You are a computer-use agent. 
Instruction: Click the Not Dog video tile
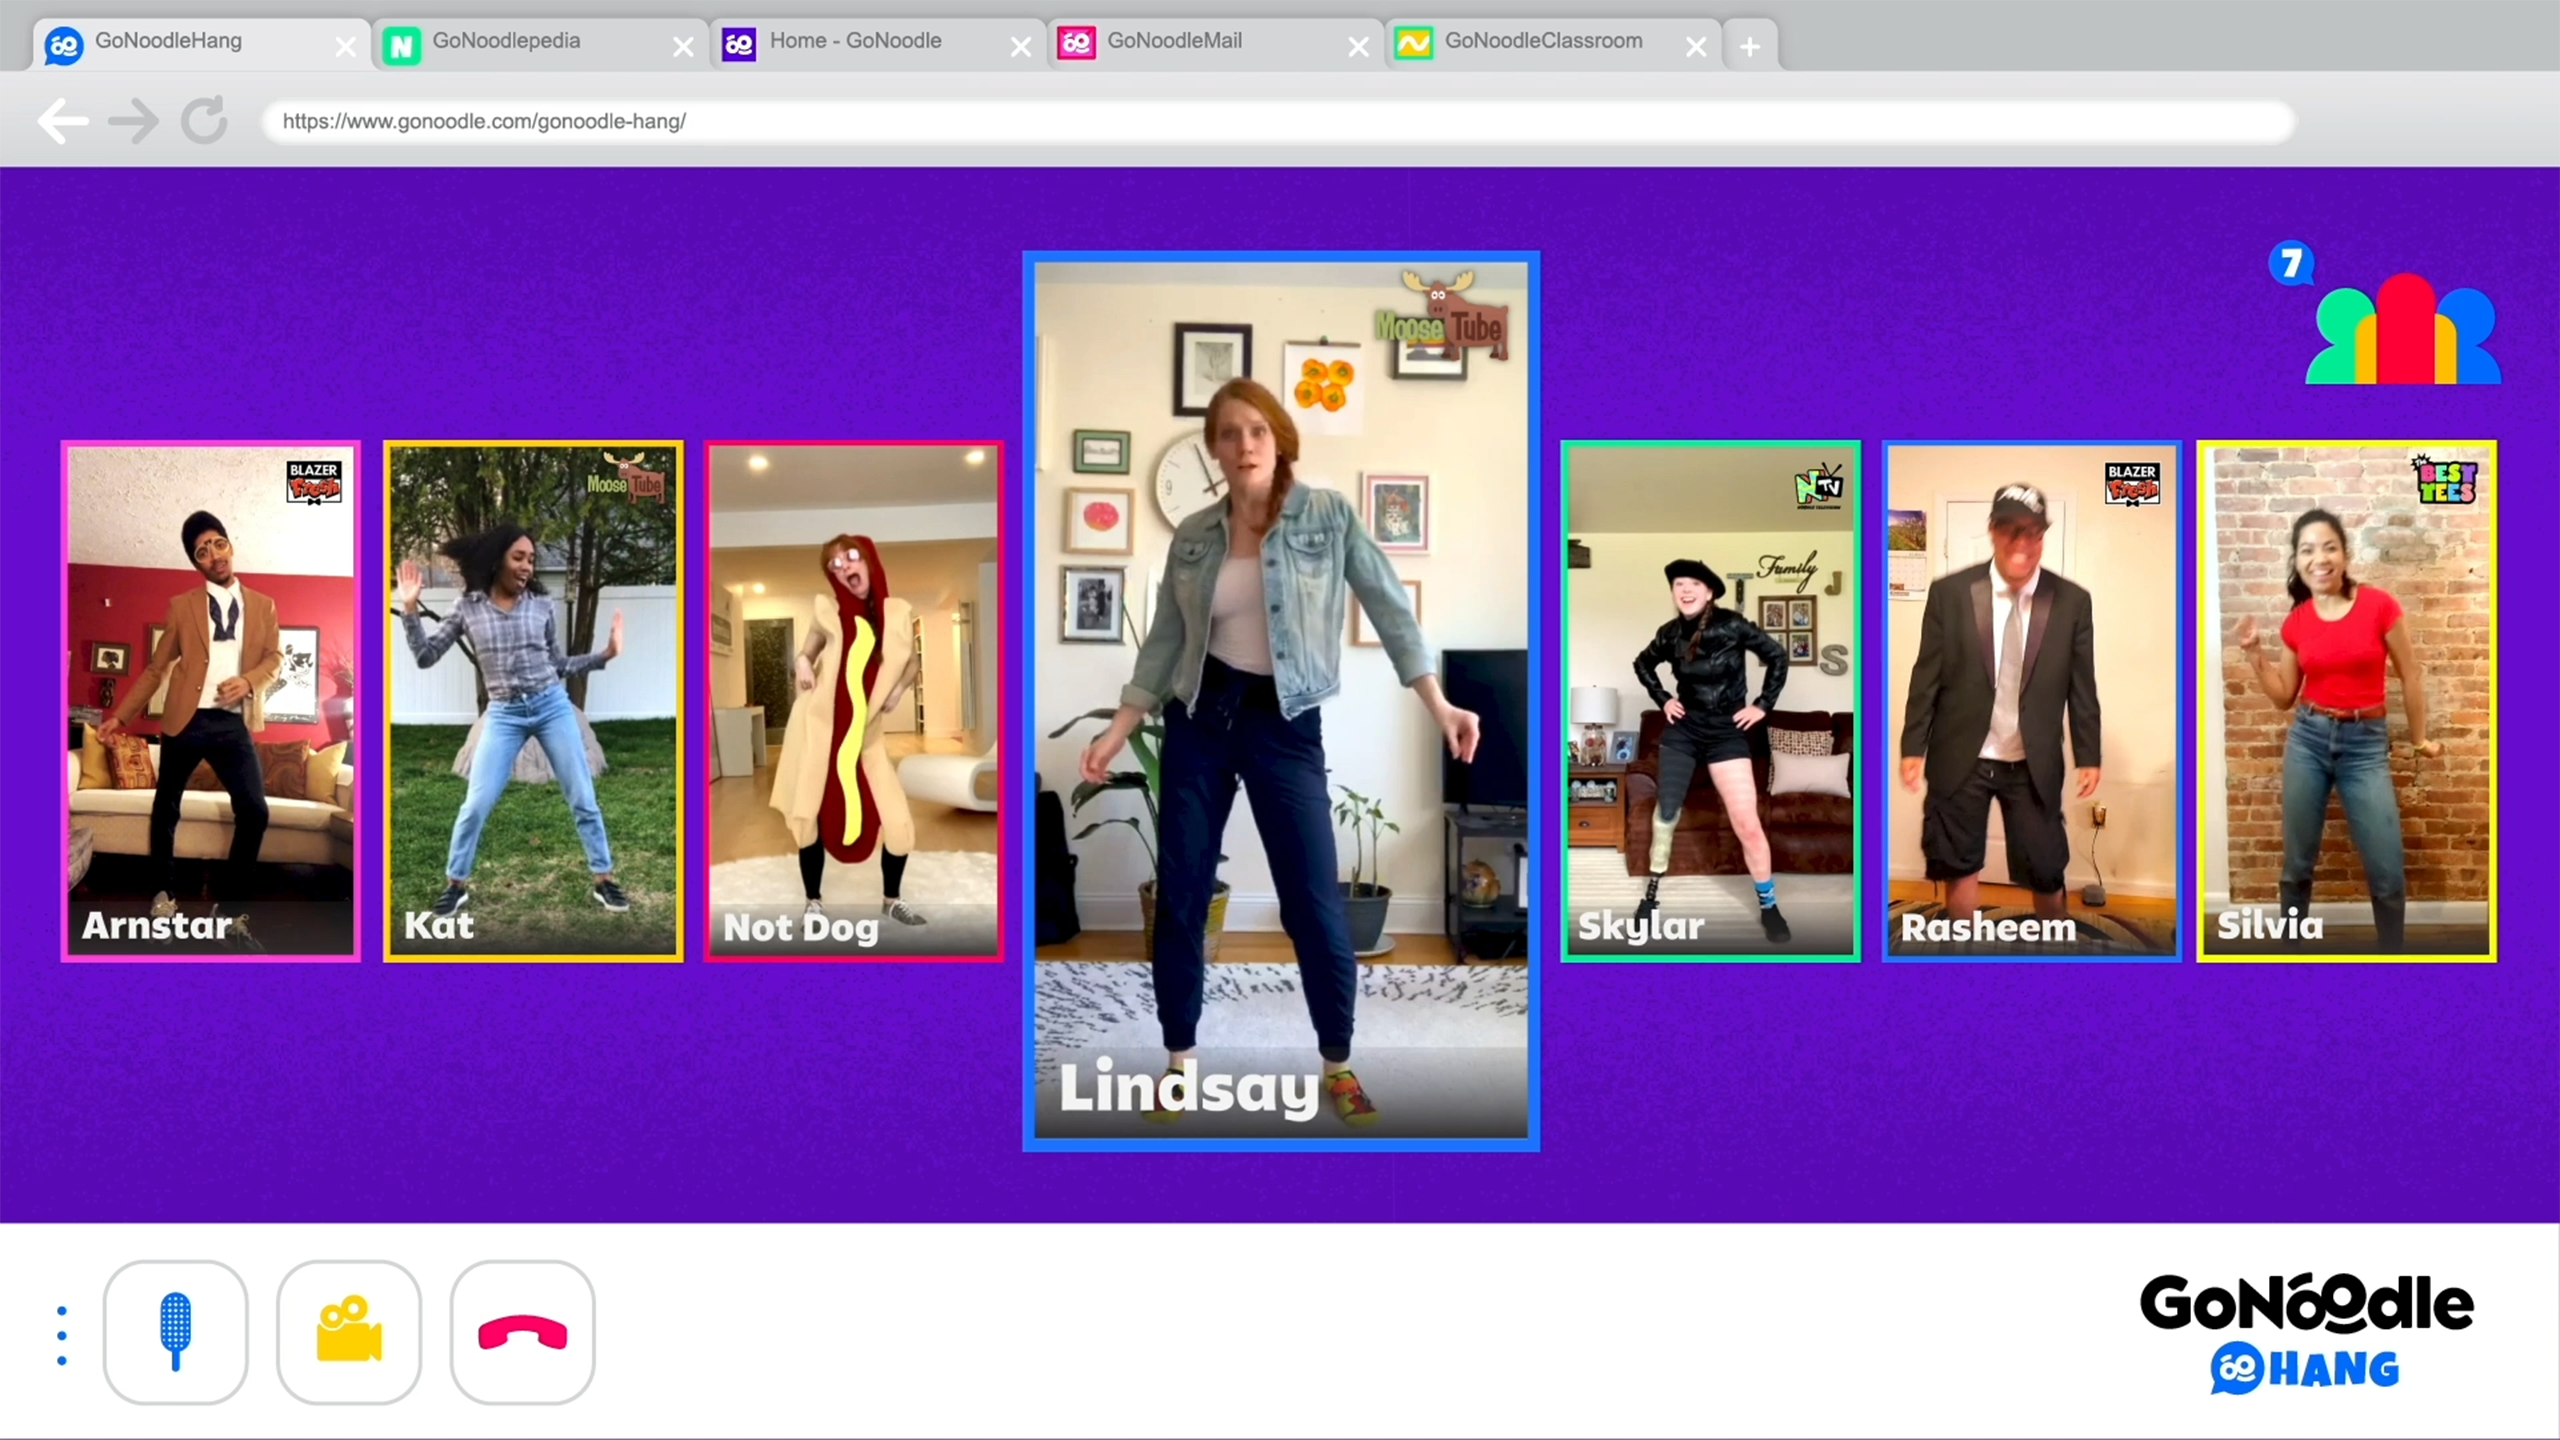click(x=853, y=700)
